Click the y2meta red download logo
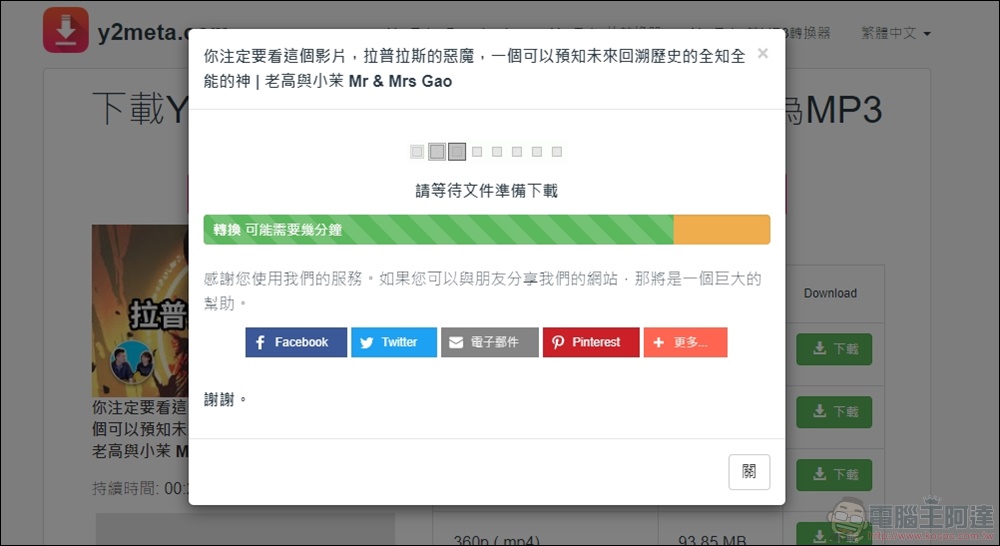Image resolution: width=1000 pixels, height=546 pixels. tap(66, 30)
